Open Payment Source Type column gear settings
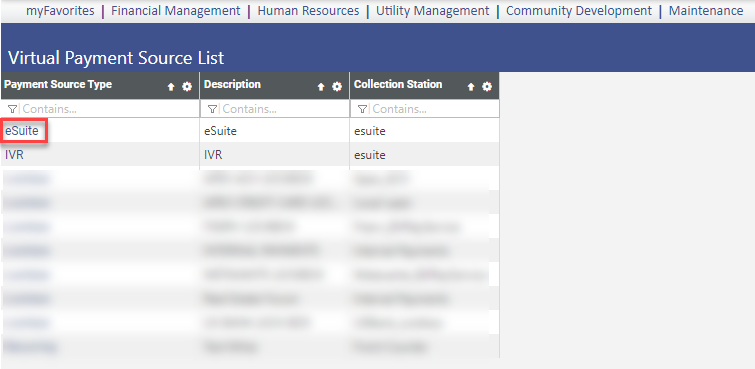Image resolution: width=755 pixels, height=369 pixels. [187, 87]
